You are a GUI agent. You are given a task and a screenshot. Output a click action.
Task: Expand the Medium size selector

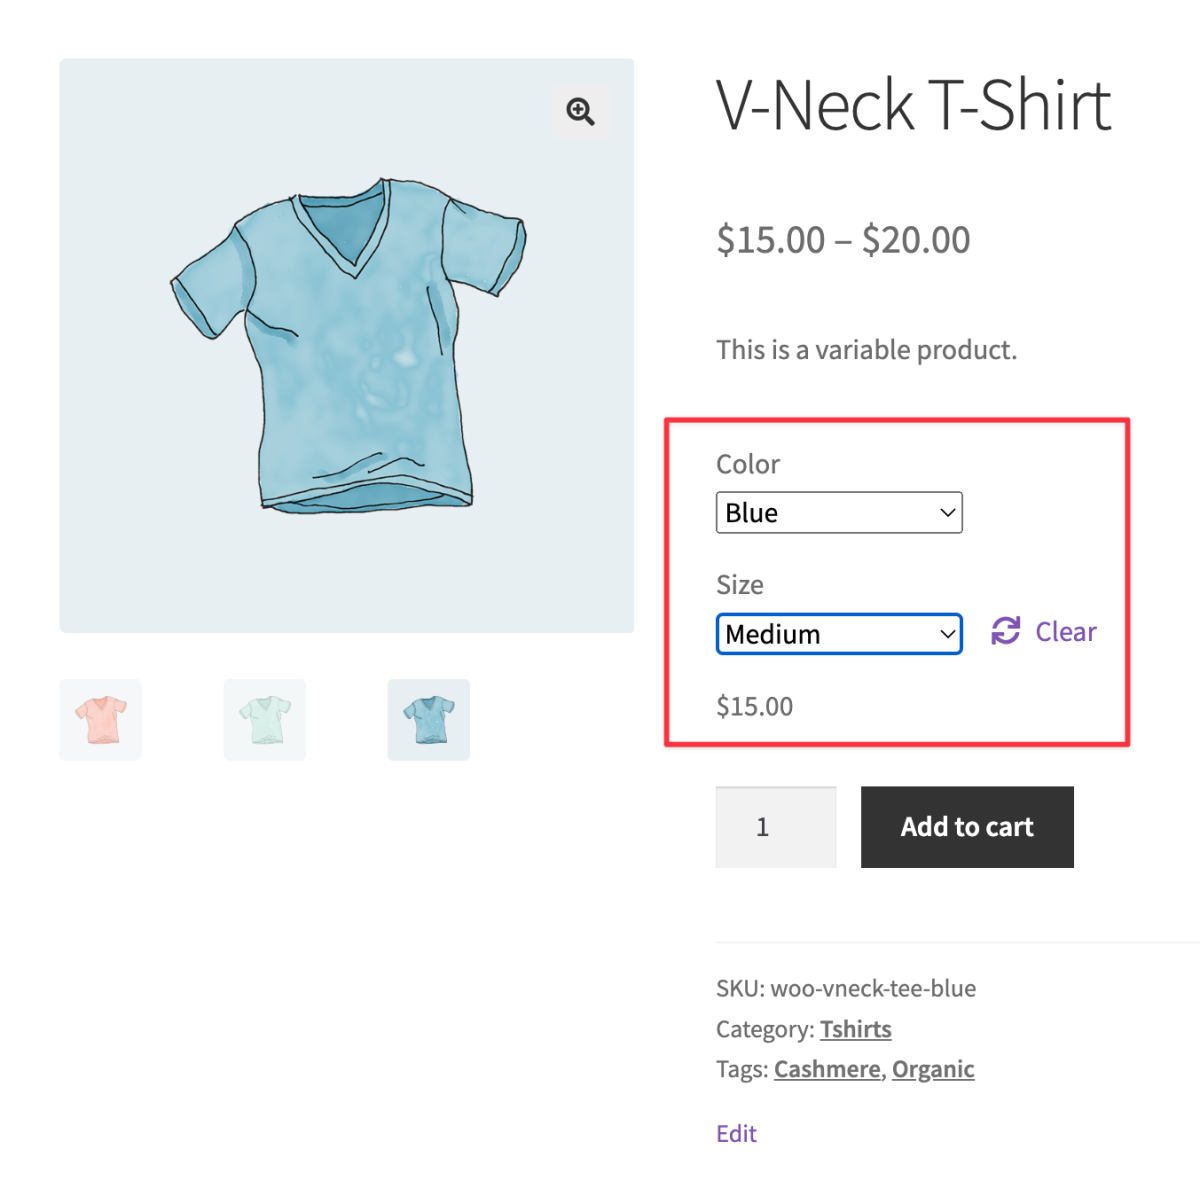(838, 633)
